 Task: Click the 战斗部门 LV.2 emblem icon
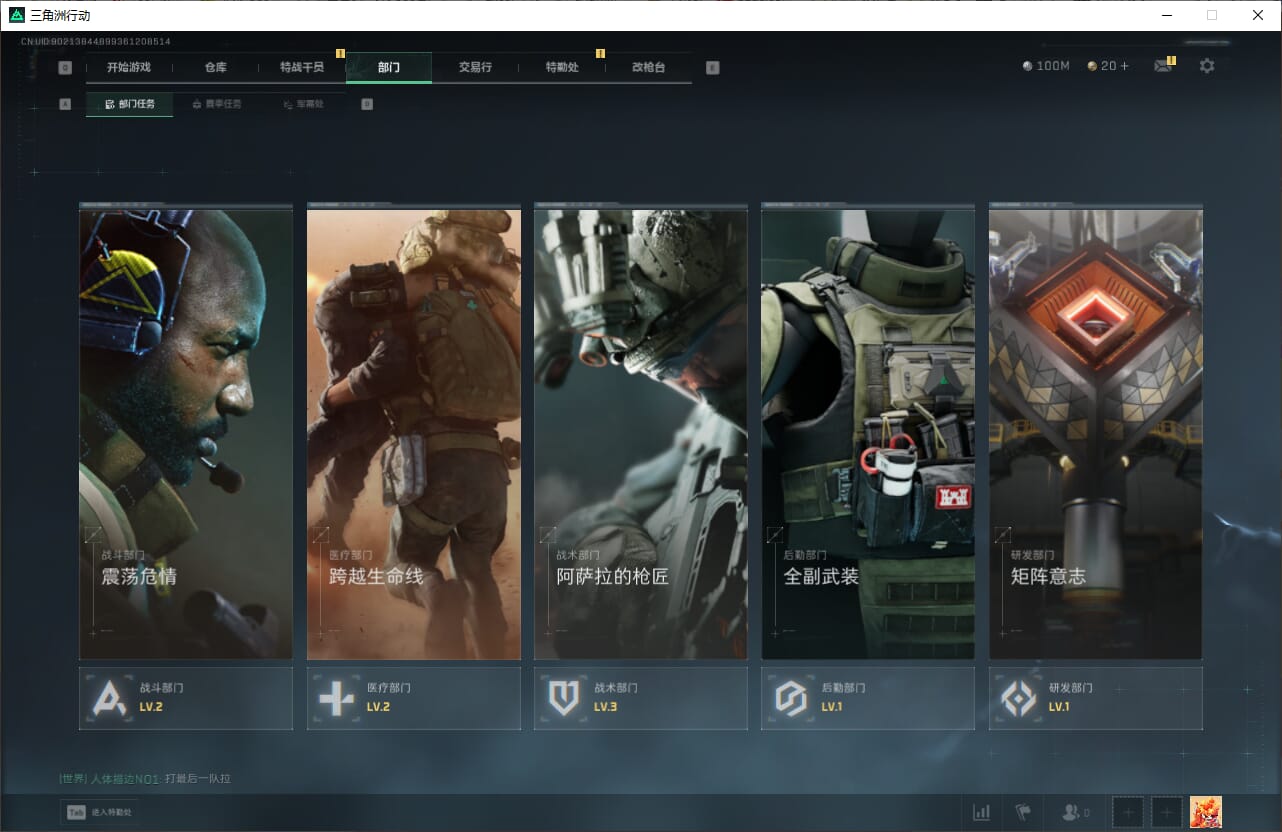coord(109,698)
